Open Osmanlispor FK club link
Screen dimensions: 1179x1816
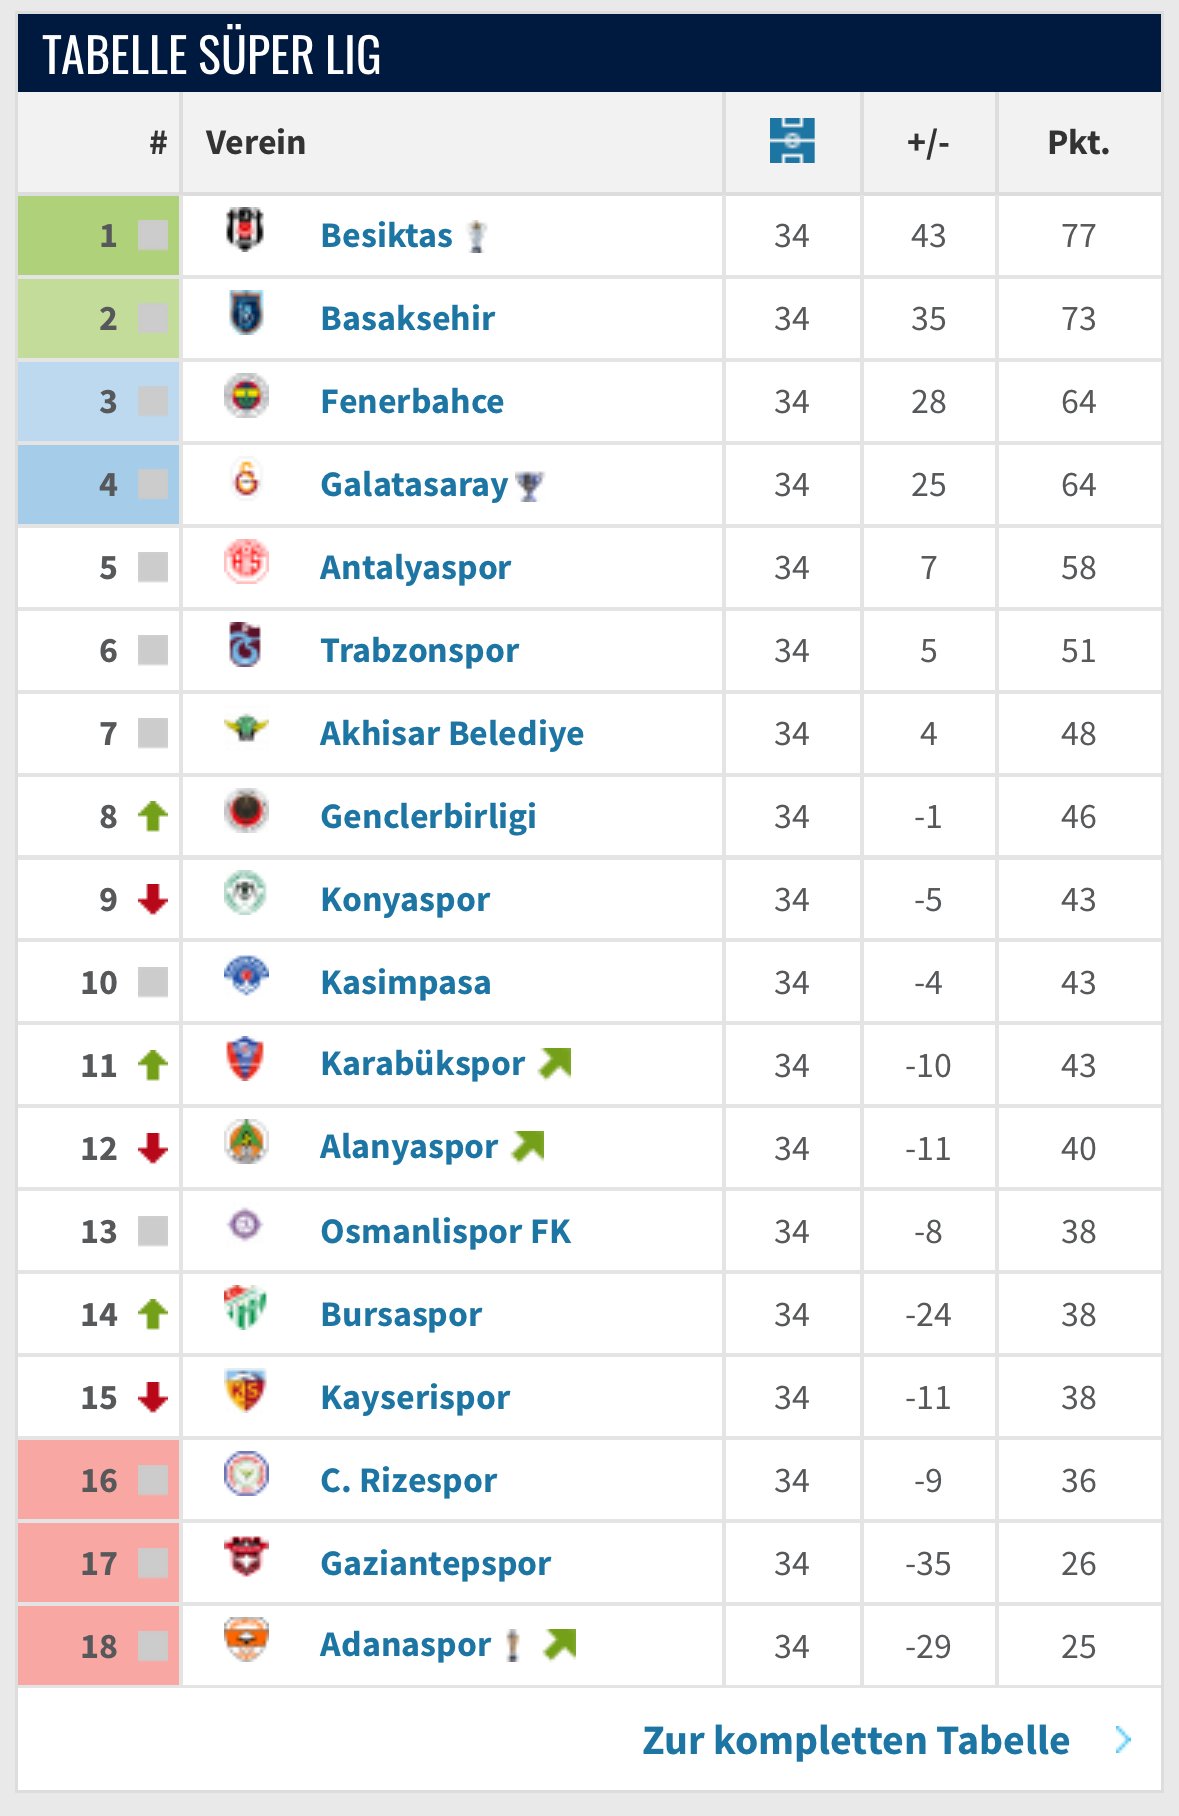pos(445,1232)
